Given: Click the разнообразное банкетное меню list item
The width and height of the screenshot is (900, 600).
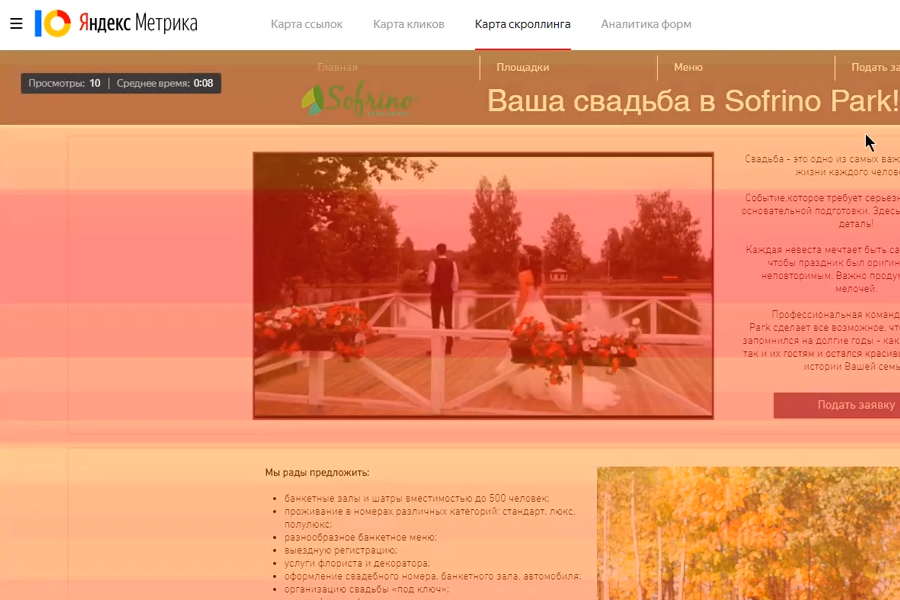Looking at the screenshot, I should pyautogui.click(x=360, y=537).
